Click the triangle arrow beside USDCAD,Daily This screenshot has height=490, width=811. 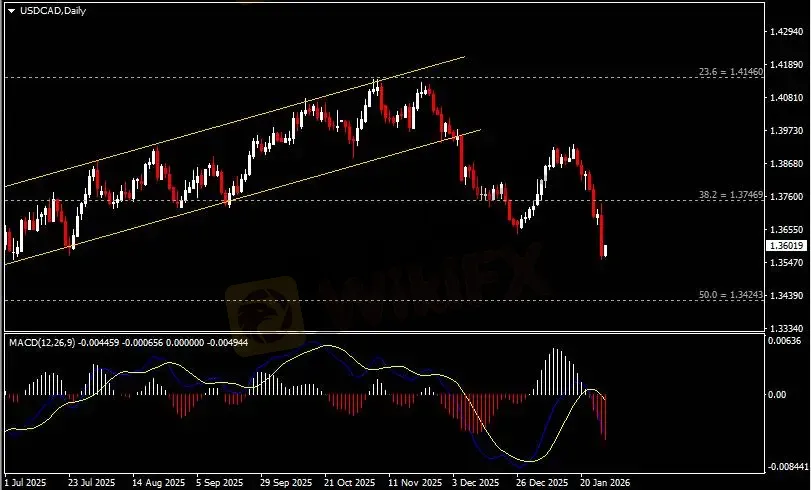(11, 10)
